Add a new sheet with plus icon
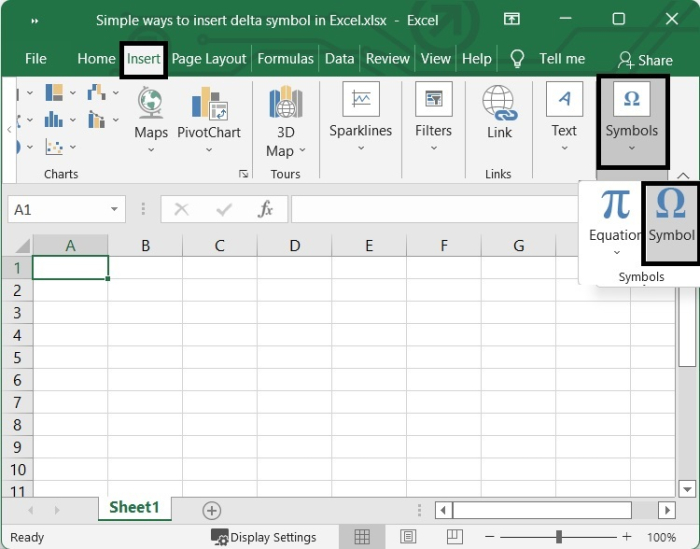700x549 pixels. coord(212,511)
